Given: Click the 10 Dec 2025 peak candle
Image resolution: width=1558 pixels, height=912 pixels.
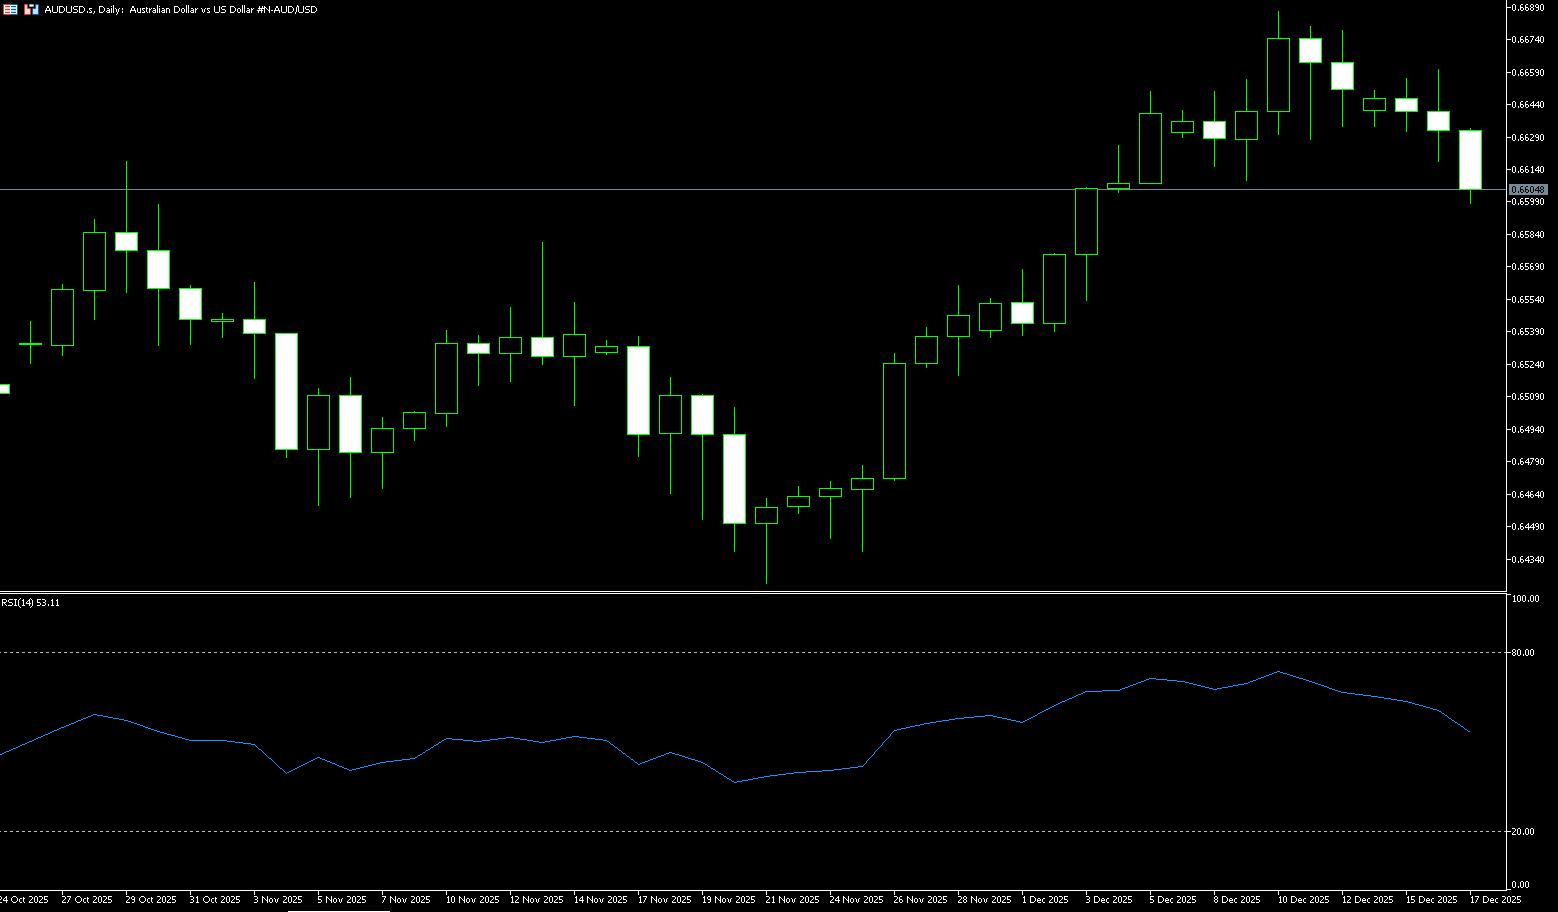Looking at the screenshot, I should click(x=1278, y=75).
